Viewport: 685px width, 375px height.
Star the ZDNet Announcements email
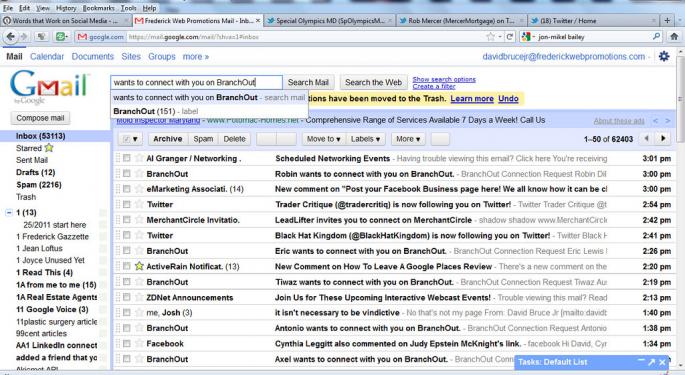139,297
